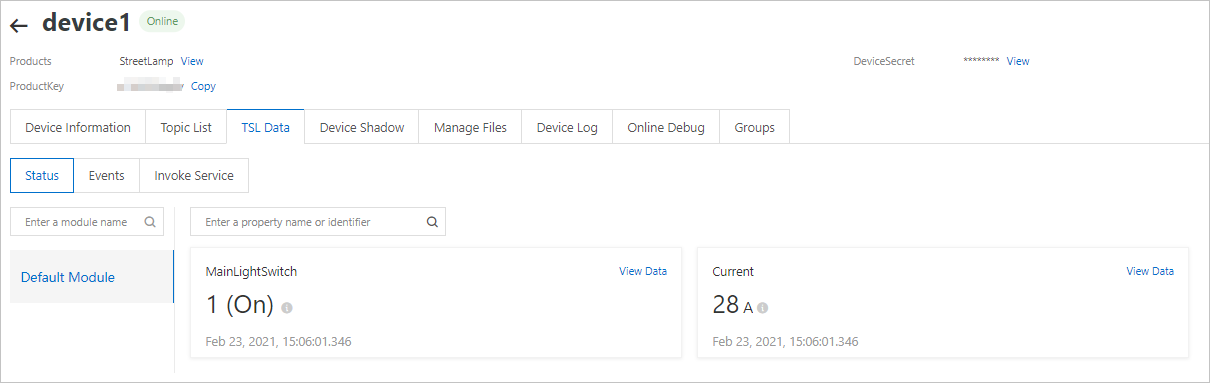Image resolution: width=1210 pixels, height=383 pixels.
Task: Select the Status sub-tab
Action: tap(42, 175)
